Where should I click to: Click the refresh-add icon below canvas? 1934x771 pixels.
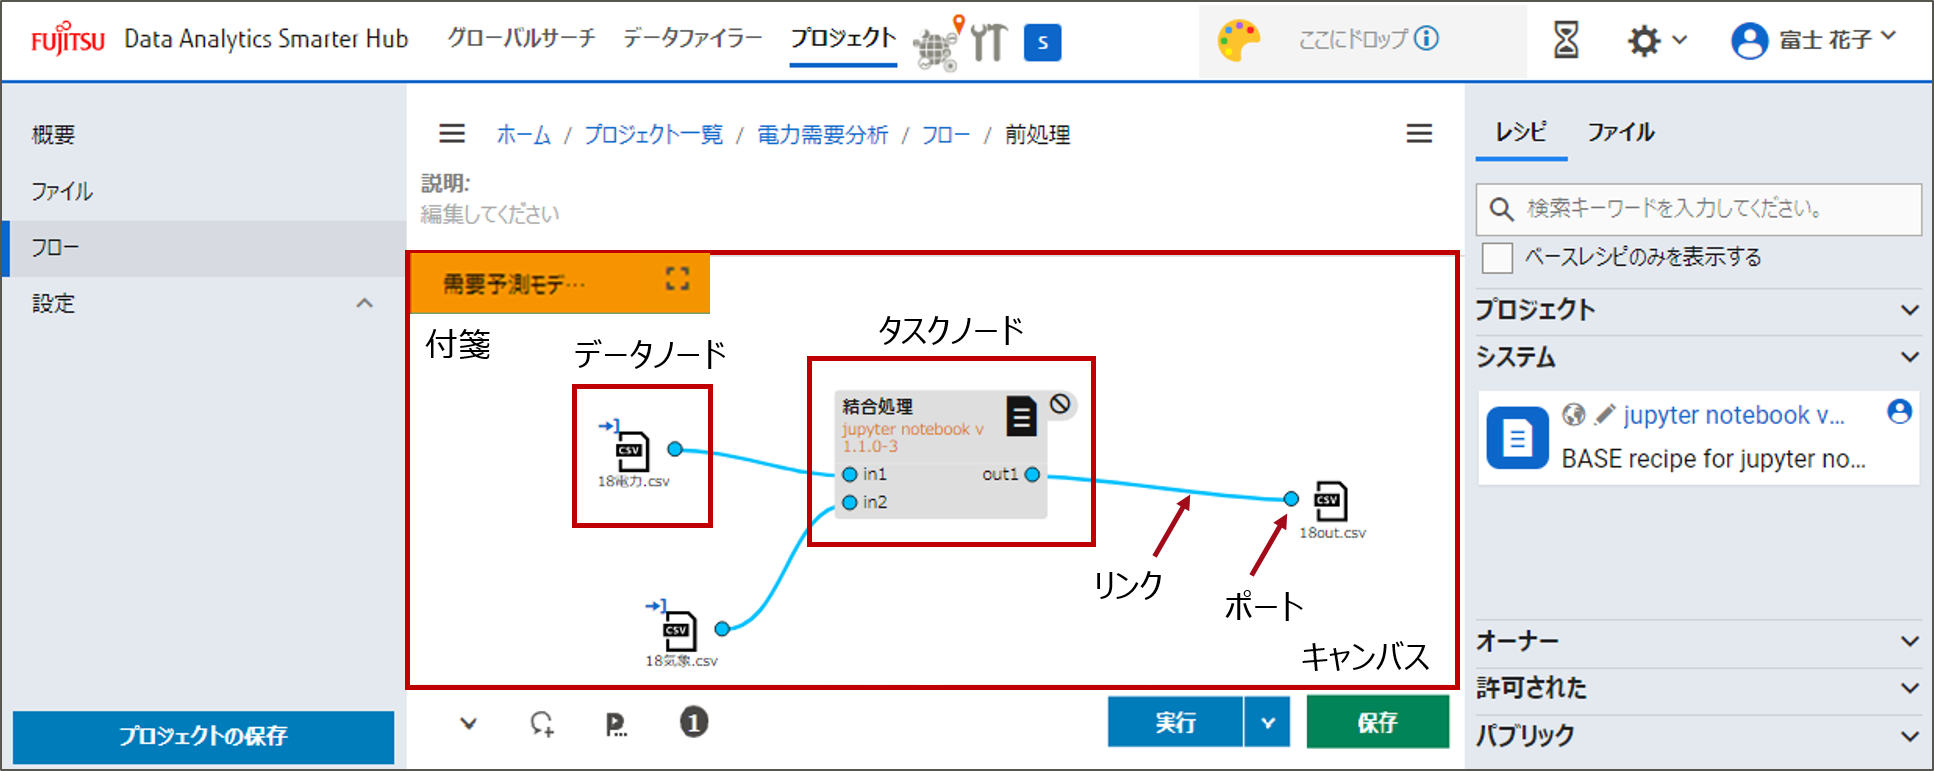(x=541, y=723)
